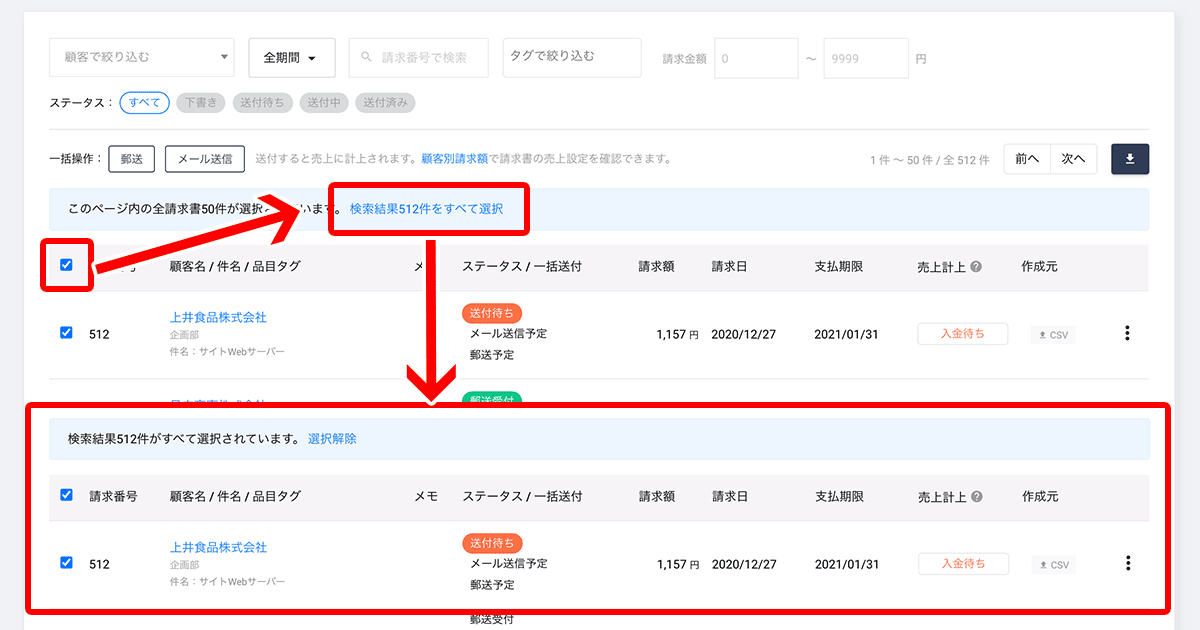Viewport: 1200px width, 630px height.
Task: Toggle the select-all checkbox in the upper header
Action: (x=66, y=265)
